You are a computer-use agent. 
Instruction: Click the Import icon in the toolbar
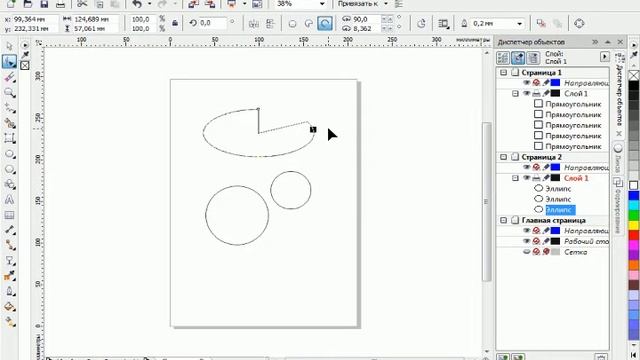tap(193, 4)
